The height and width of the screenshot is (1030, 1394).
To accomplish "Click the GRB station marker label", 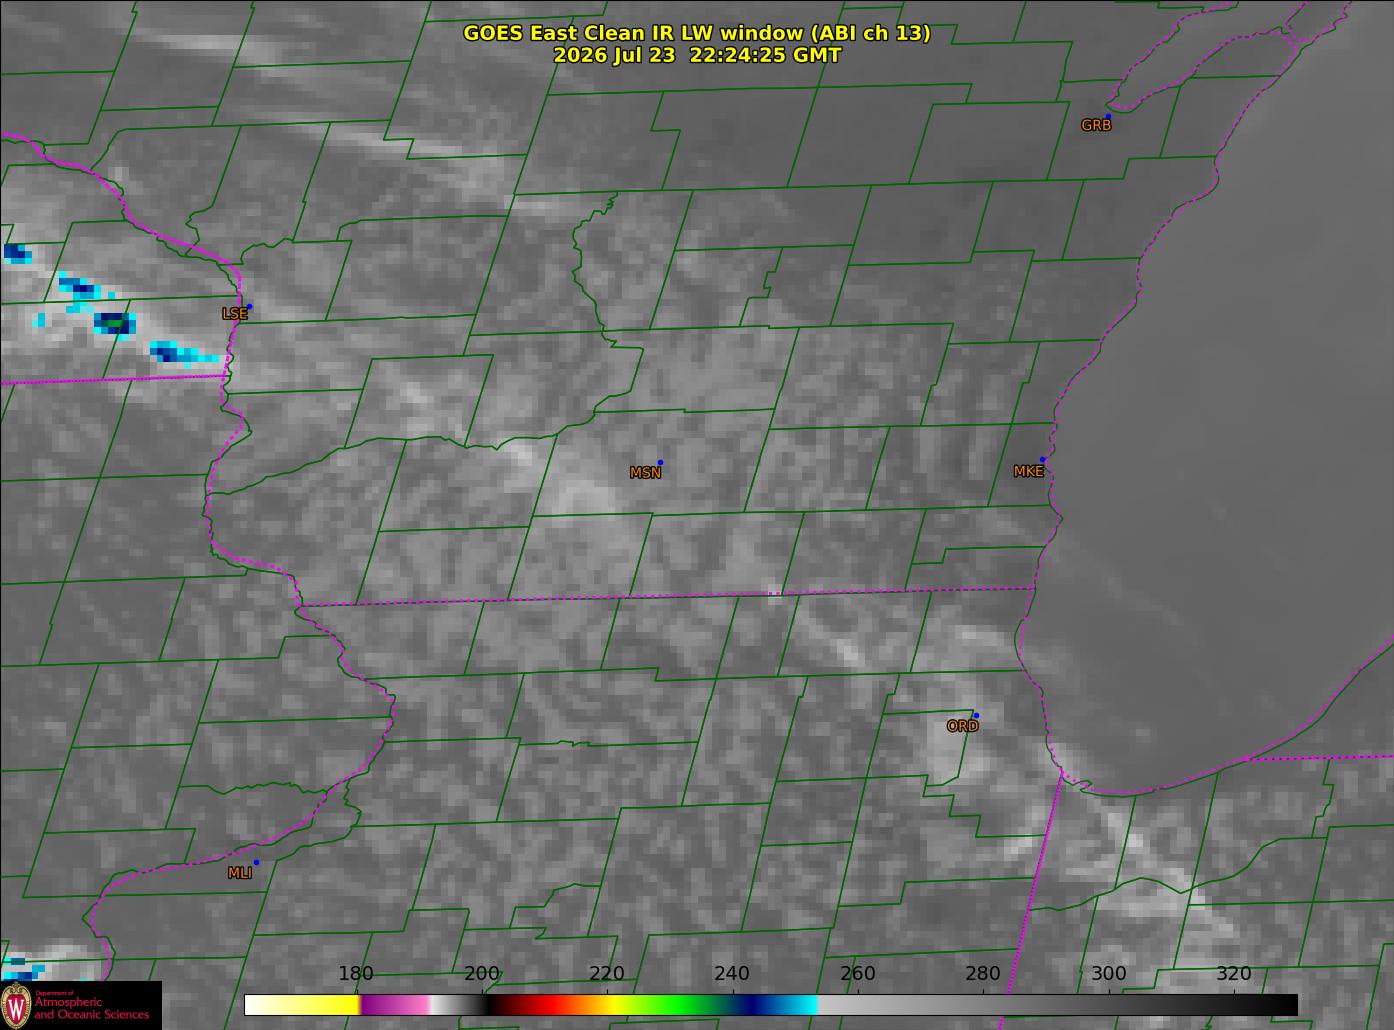I will click(x=1096, y=126).
